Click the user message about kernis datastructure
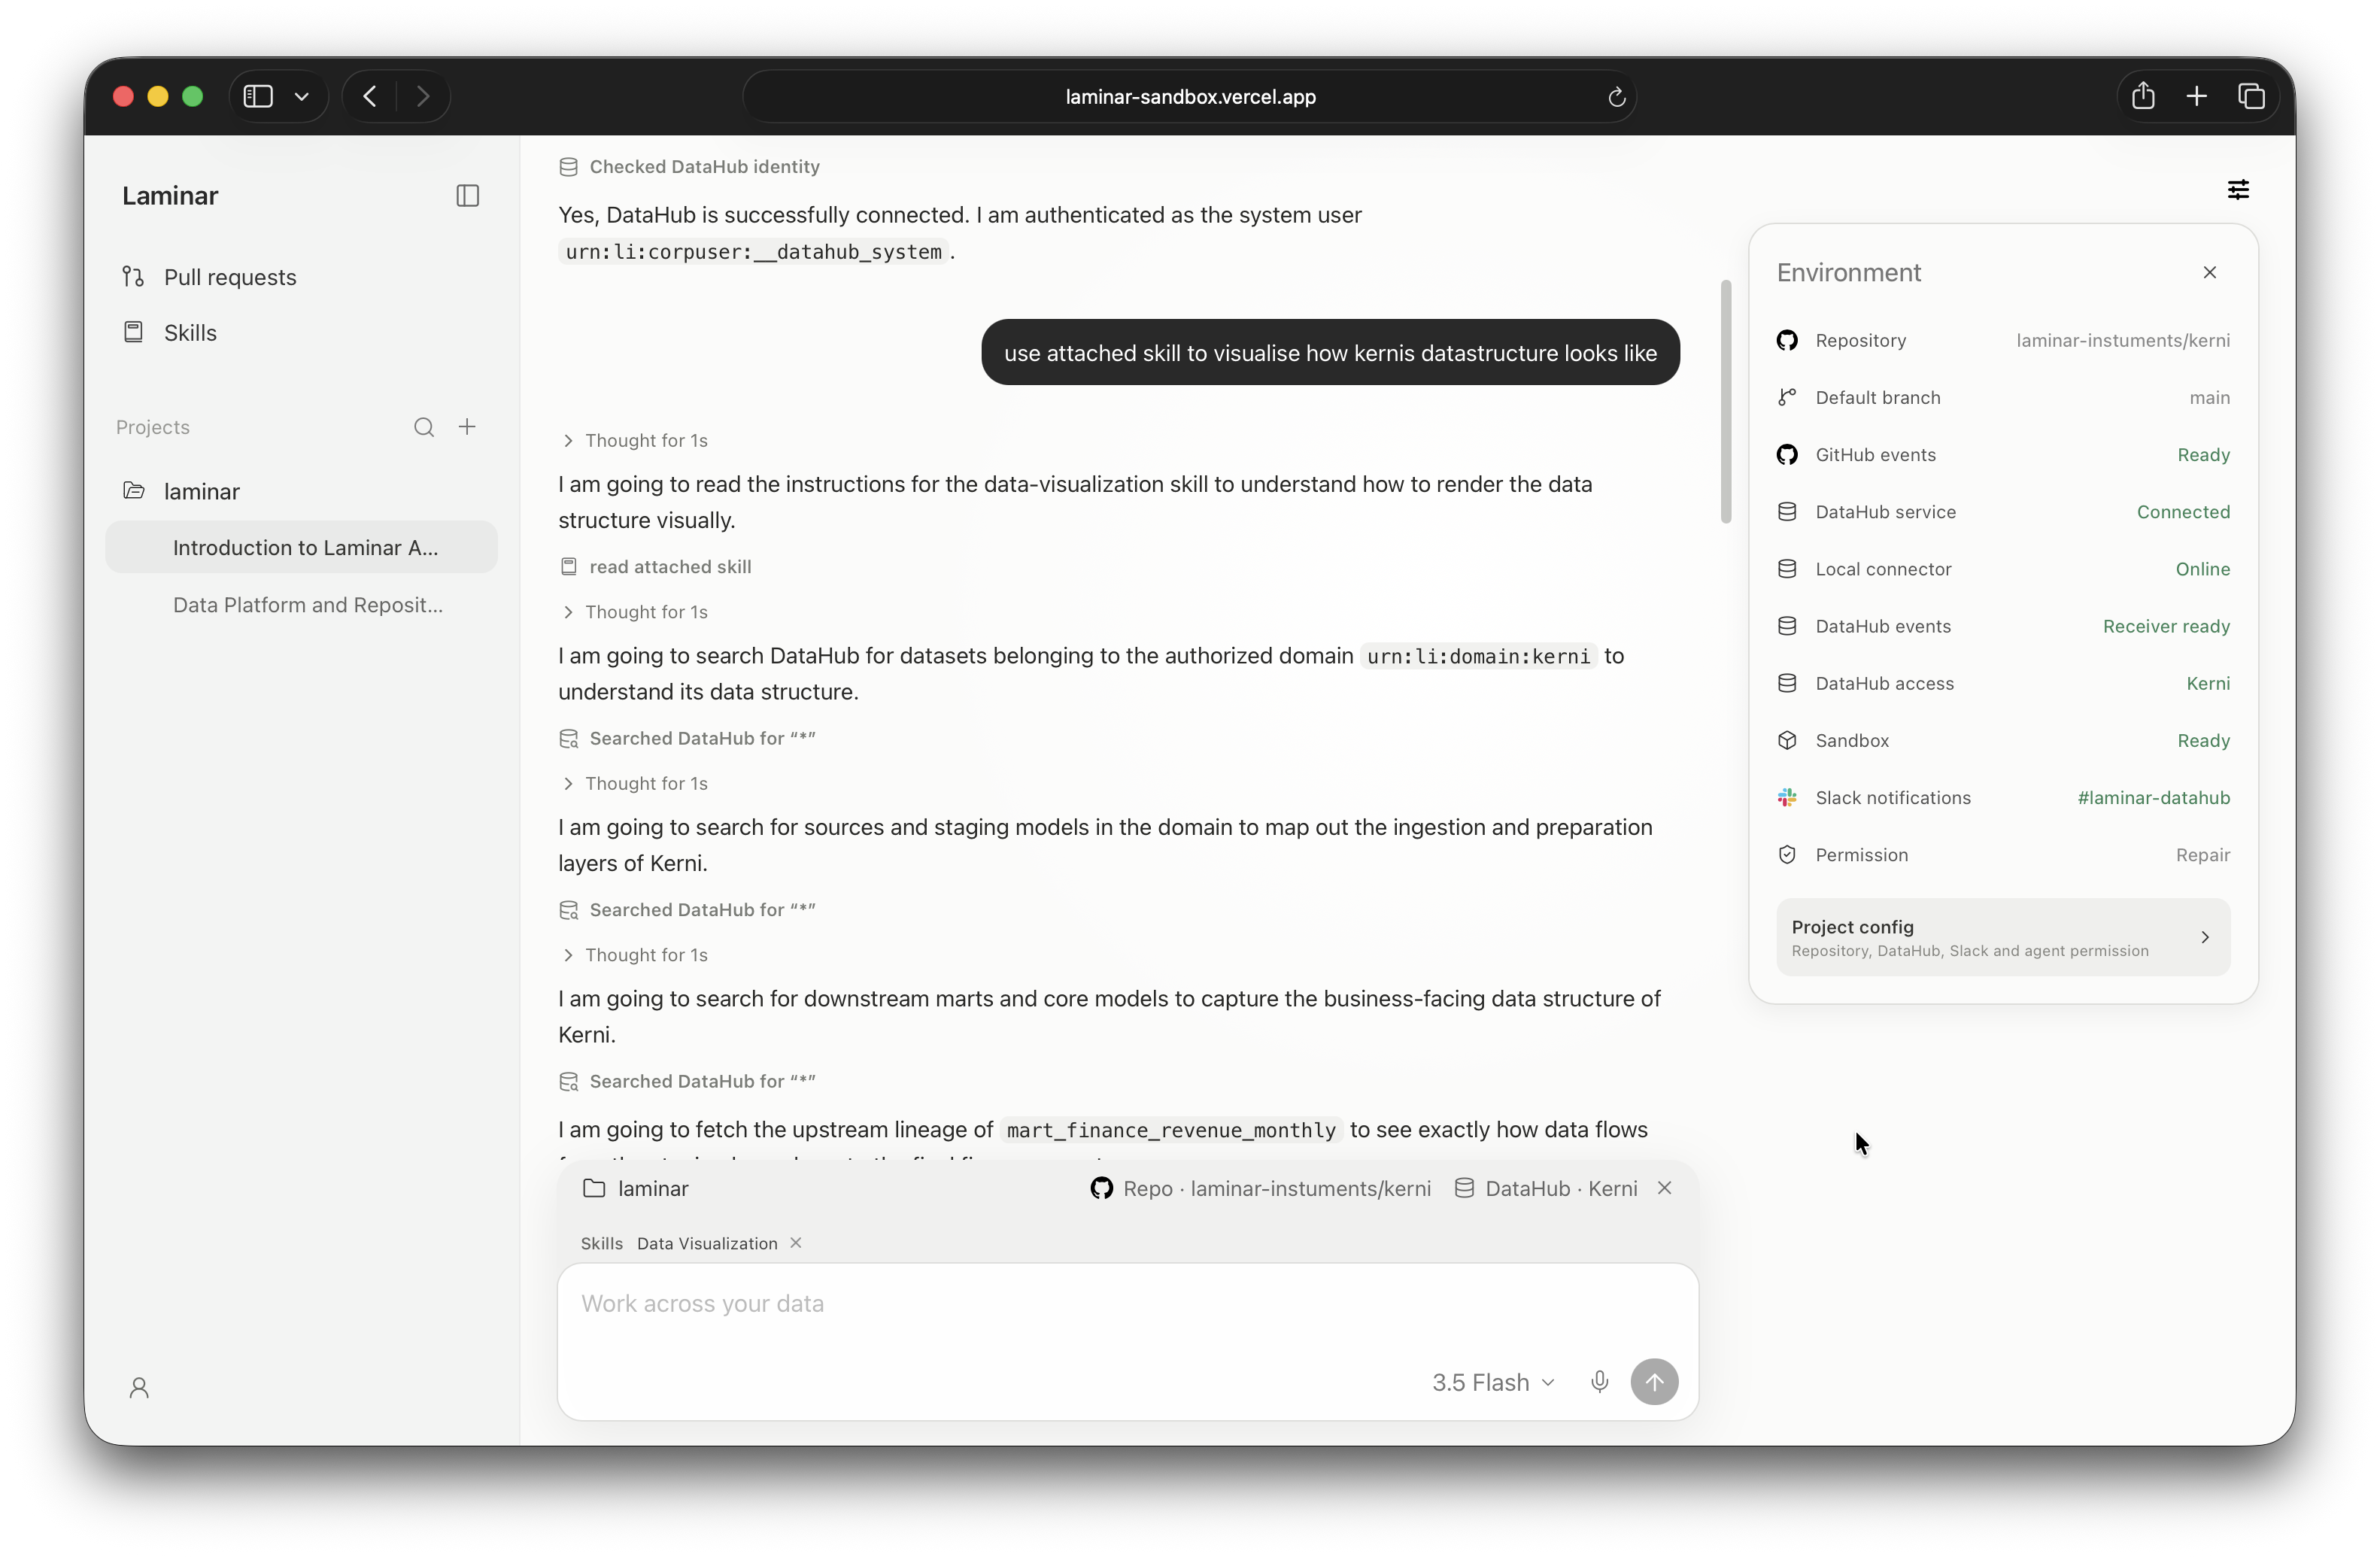Viewport: 2380px width, 1557px height. pos(1330,353)
